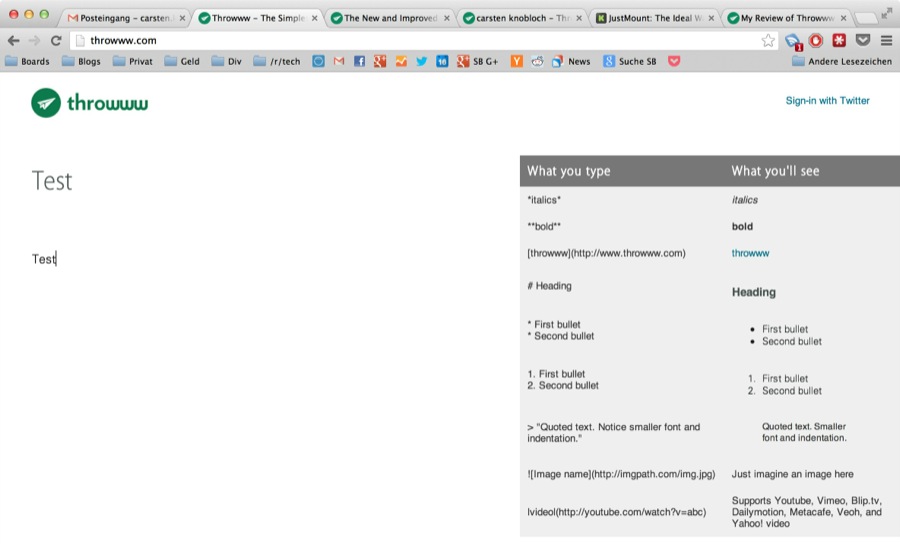Open the Reddit alien bookmark
Screen dimensions: 900x545
(x=537, y=61)
